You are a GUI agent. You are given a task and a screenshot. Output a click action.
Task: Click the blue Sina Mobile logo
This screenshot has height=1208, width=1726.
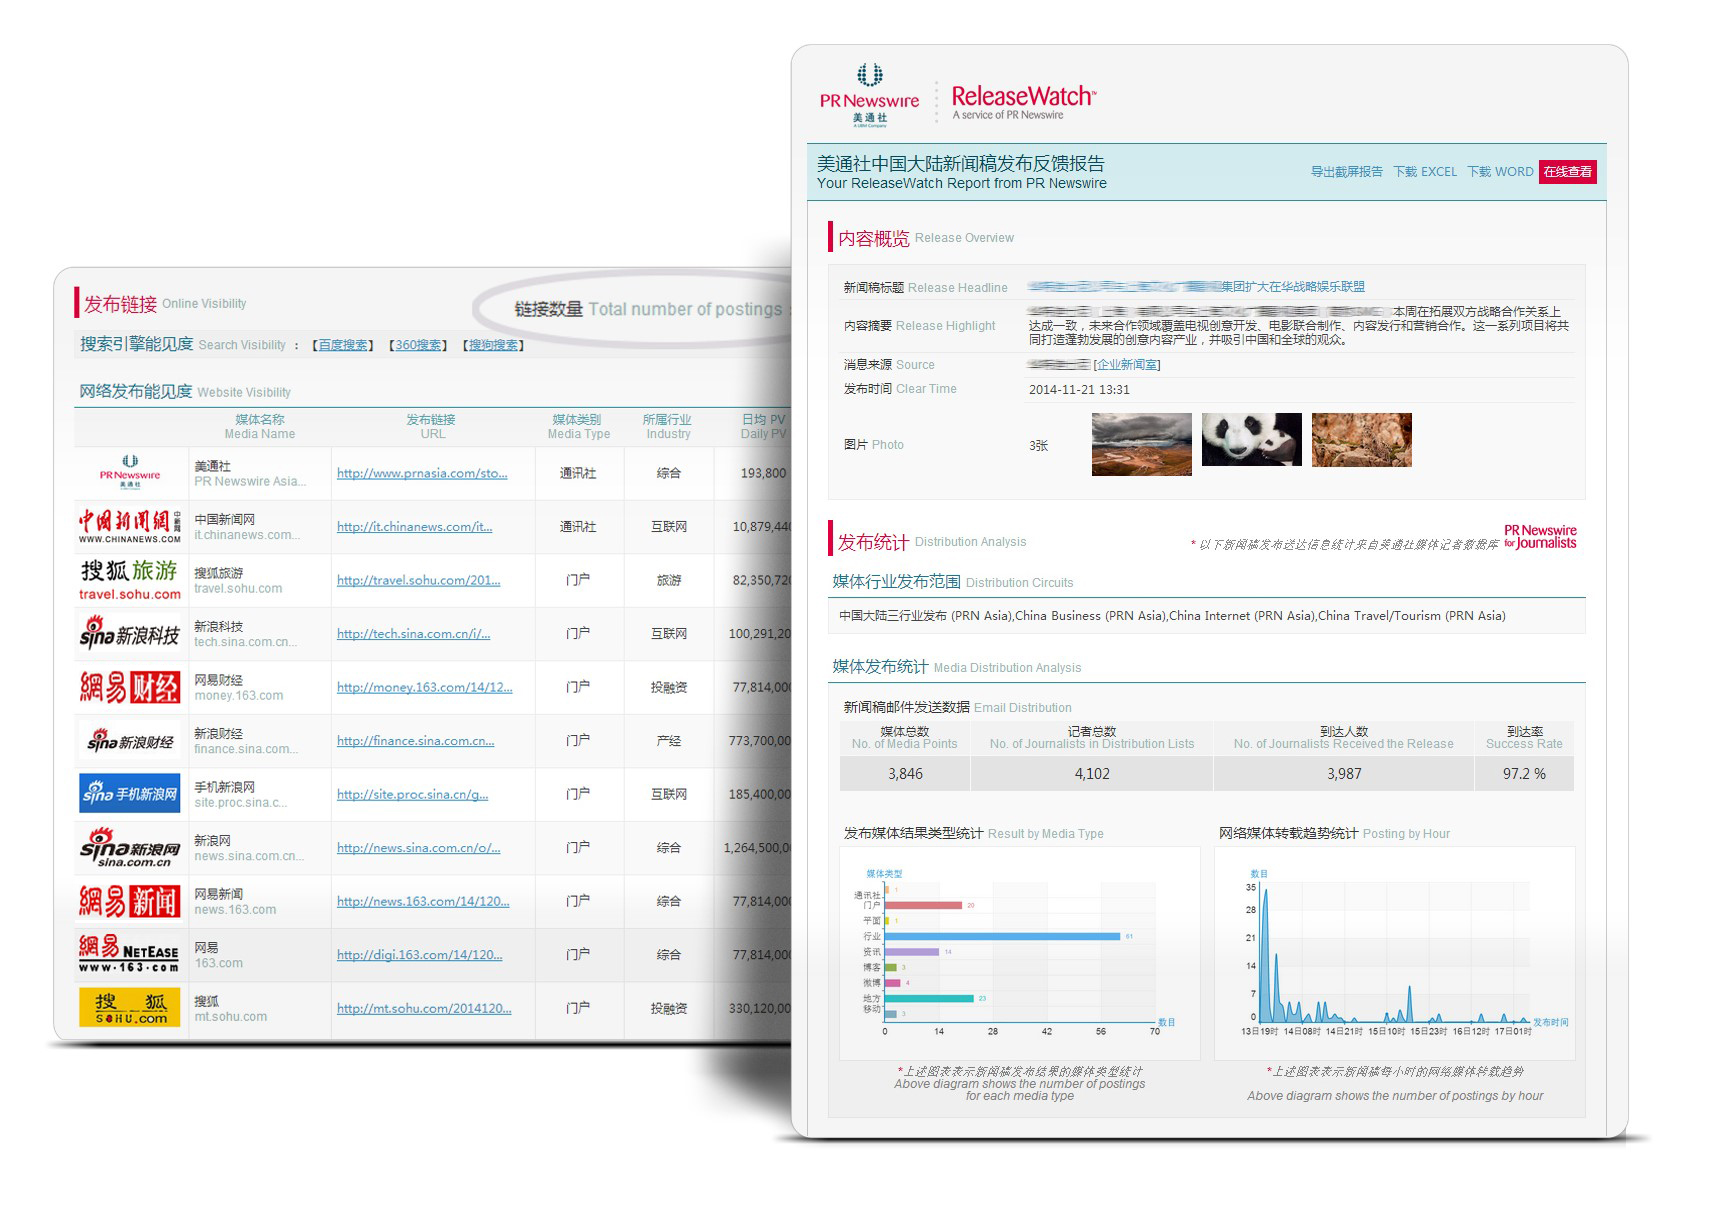(130, 794)
